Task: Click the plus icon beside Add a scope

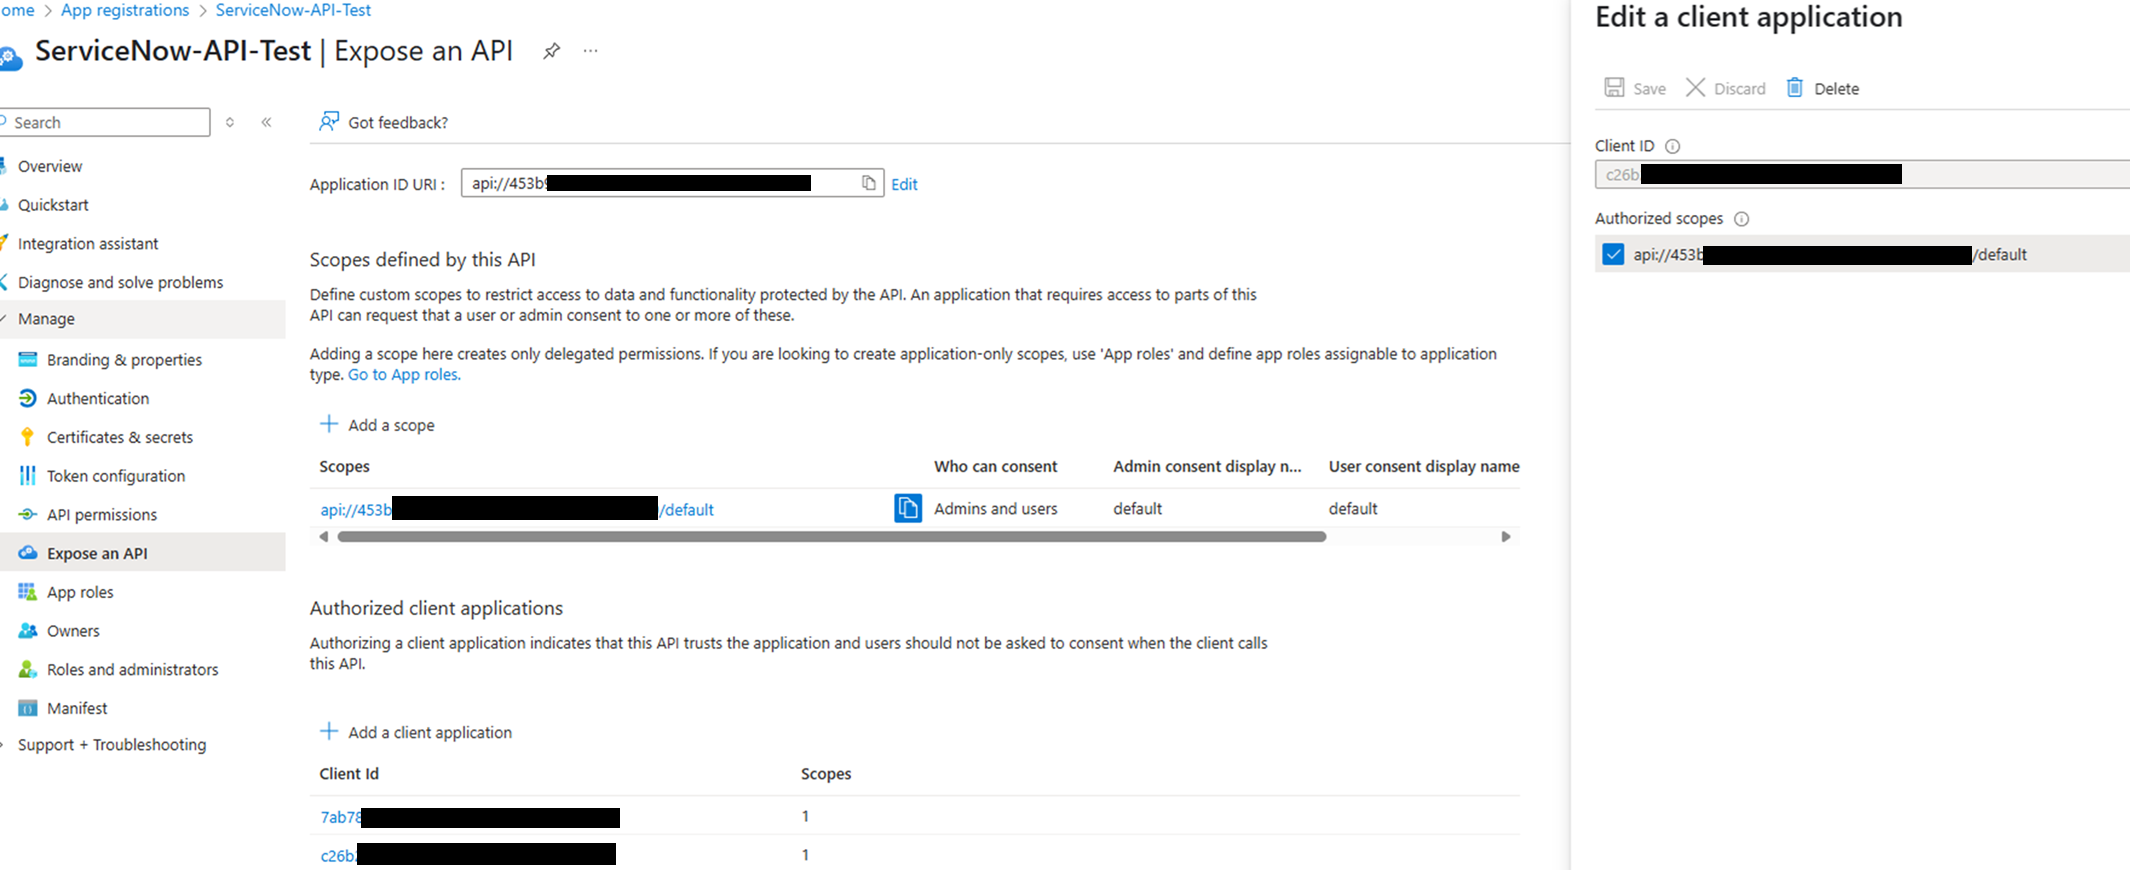Action: click(328, 424)
